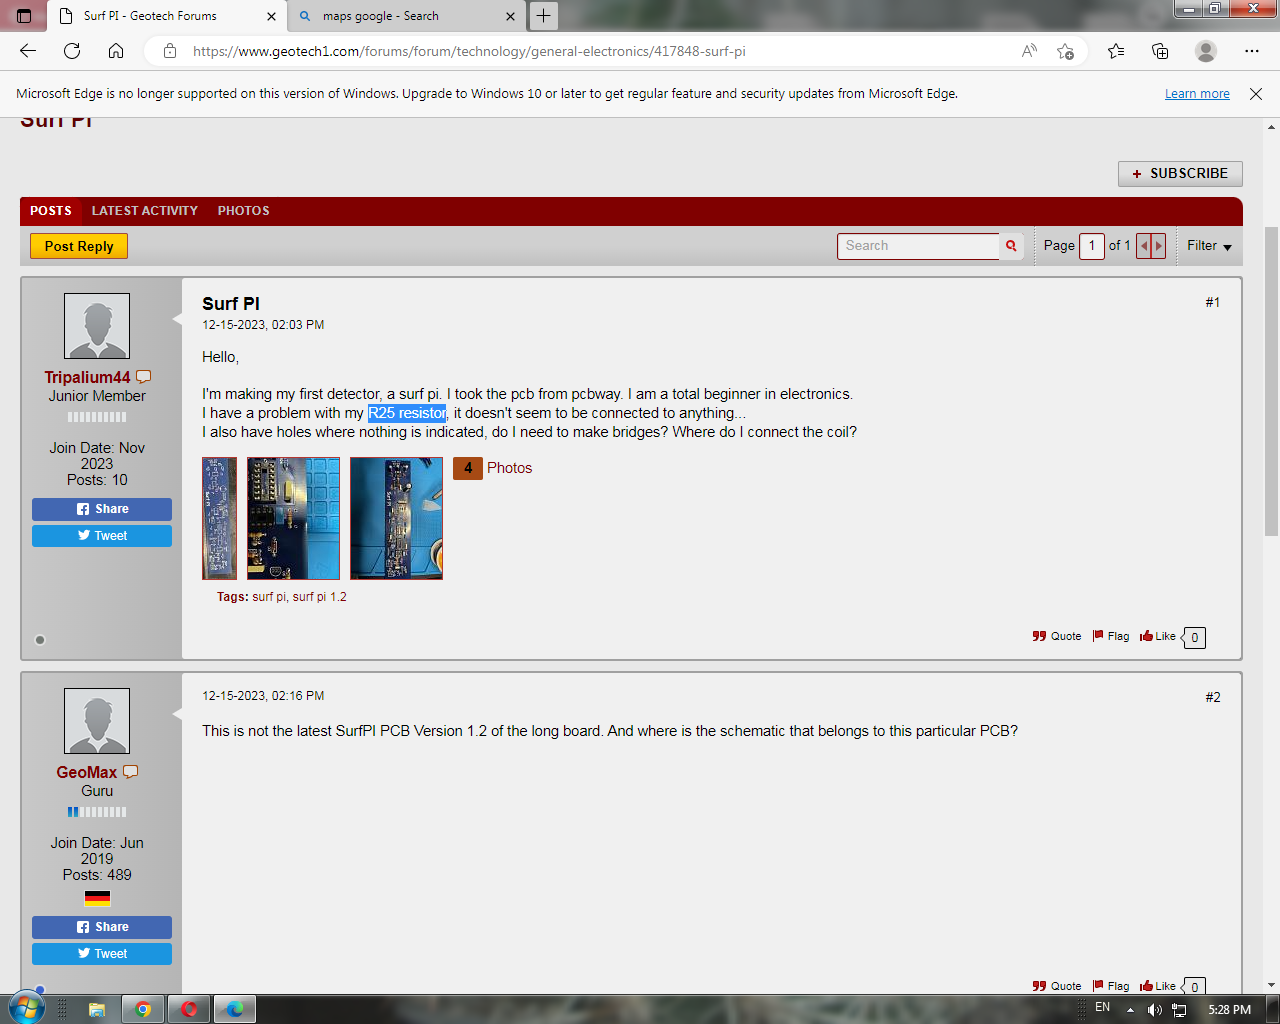Open Tripalium44's avatar
The width and height of the screenshot is (1280, 1024).
[97, 326]
